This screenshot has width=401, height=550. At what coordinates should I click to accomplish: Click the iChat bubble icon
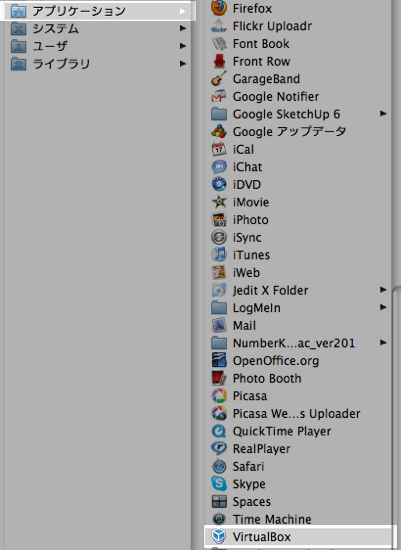(x=219, y=167)
